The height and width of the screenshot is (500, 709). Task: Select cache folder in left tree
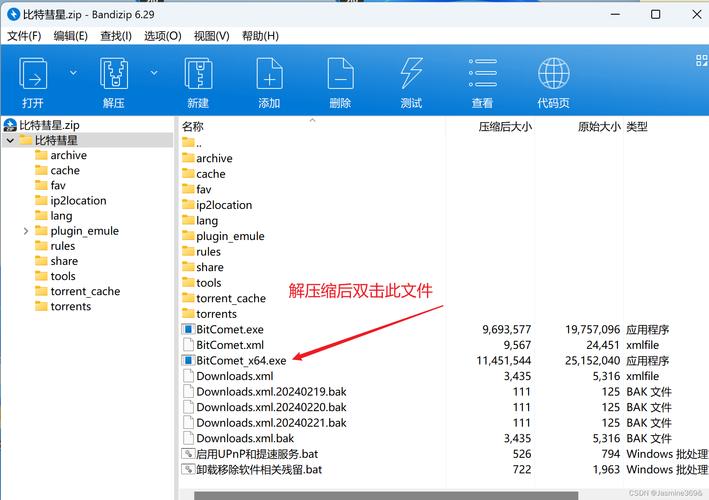pos(65,170)
